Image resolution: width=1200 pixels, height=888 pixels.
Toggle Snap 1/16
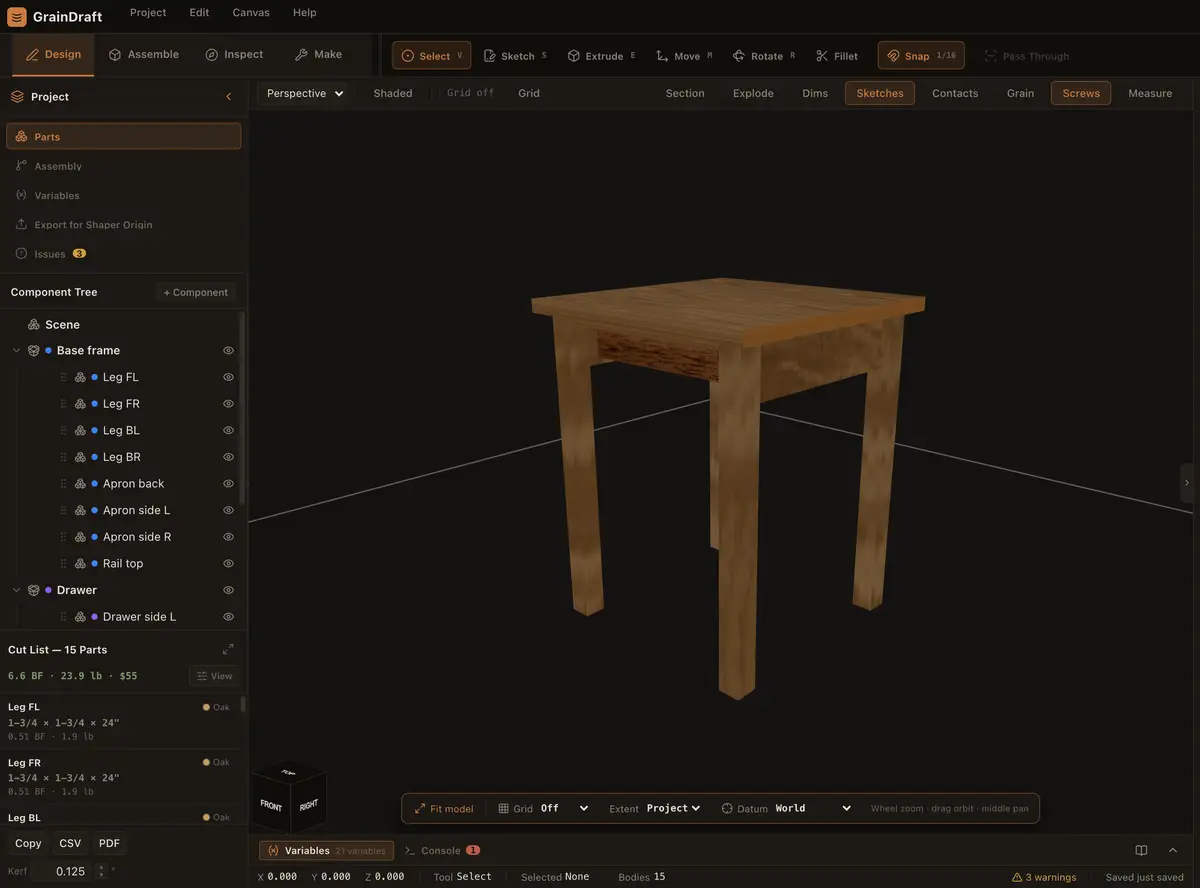pyautogui.click(x=921, y=56)
